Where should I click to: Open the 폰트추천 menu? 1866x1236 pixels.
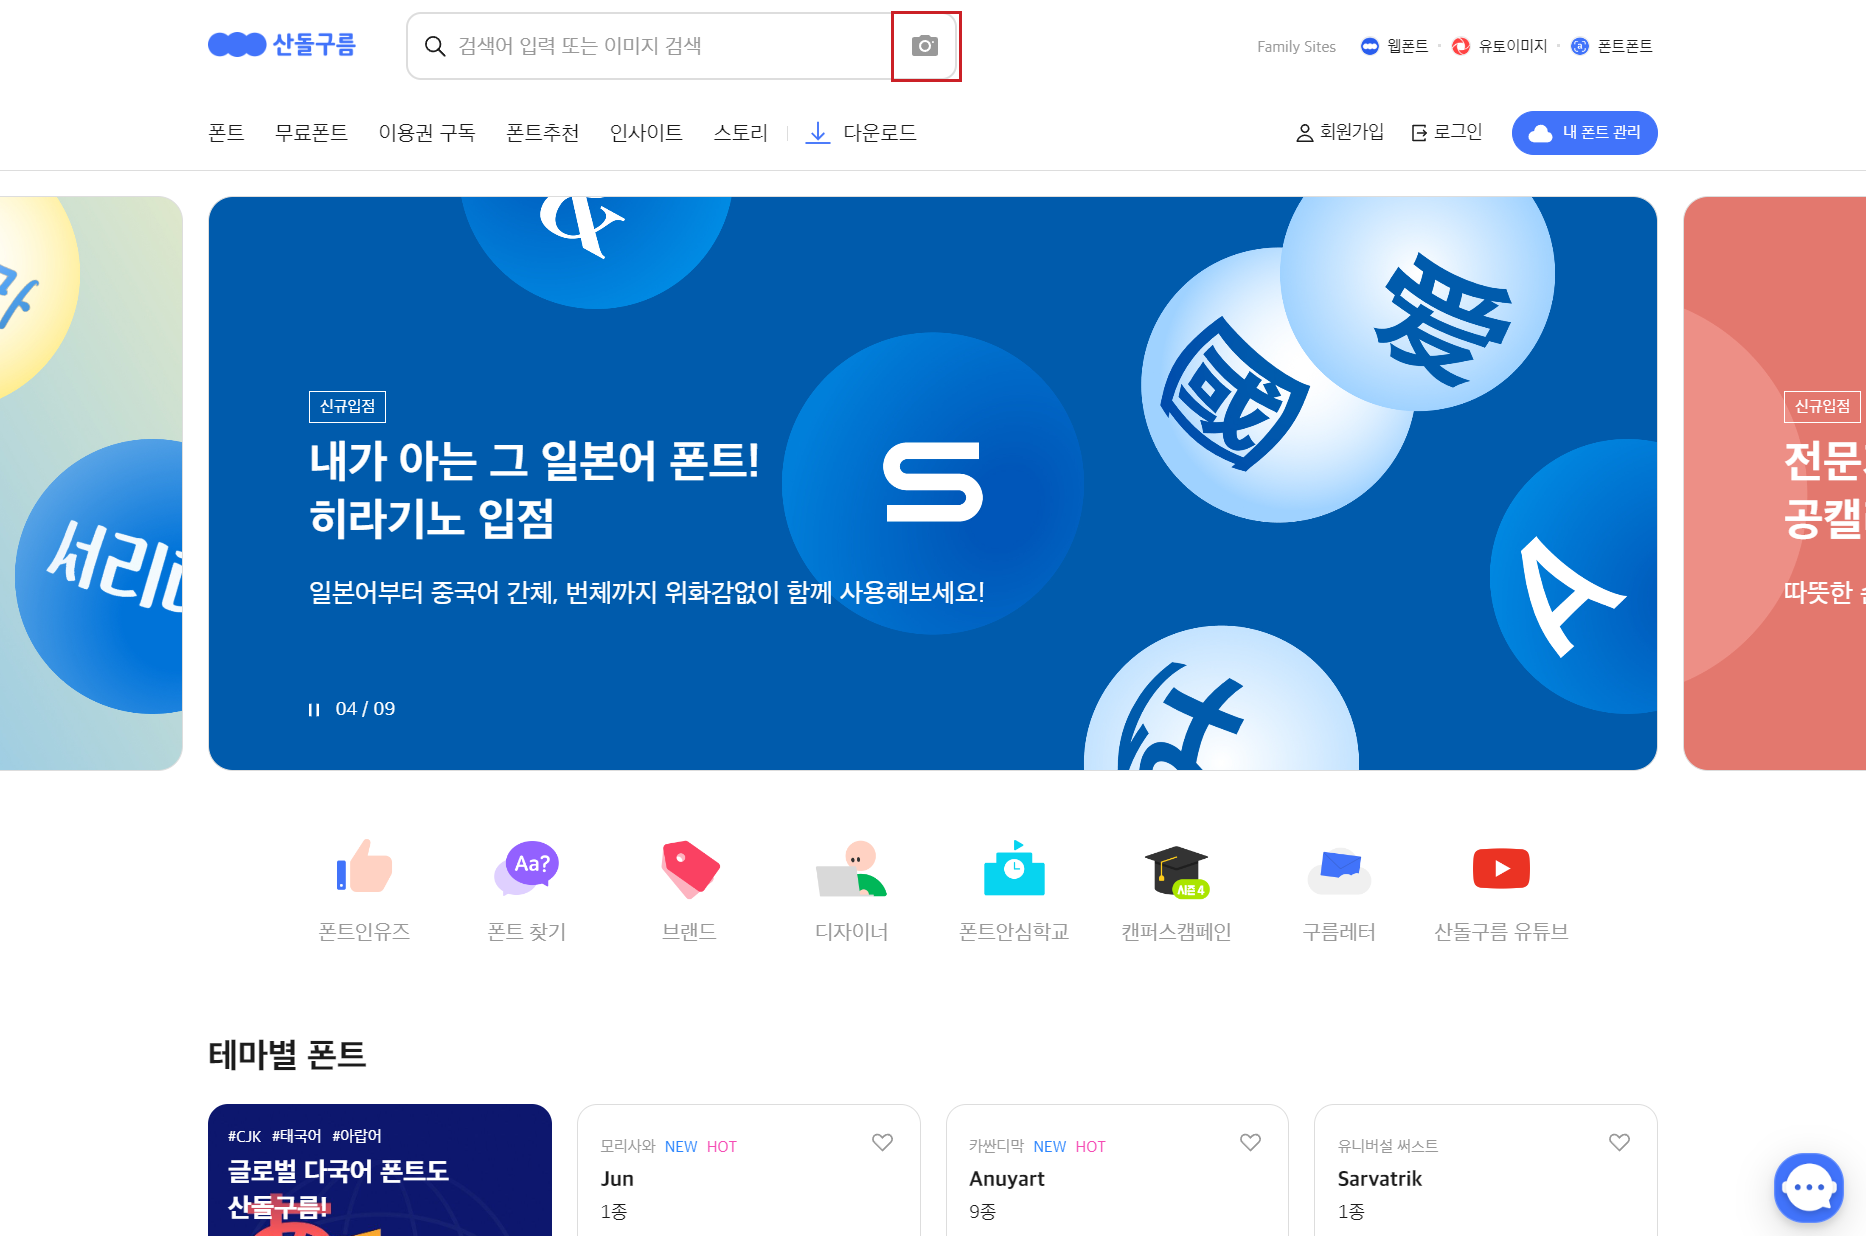(x=543, y=132)
